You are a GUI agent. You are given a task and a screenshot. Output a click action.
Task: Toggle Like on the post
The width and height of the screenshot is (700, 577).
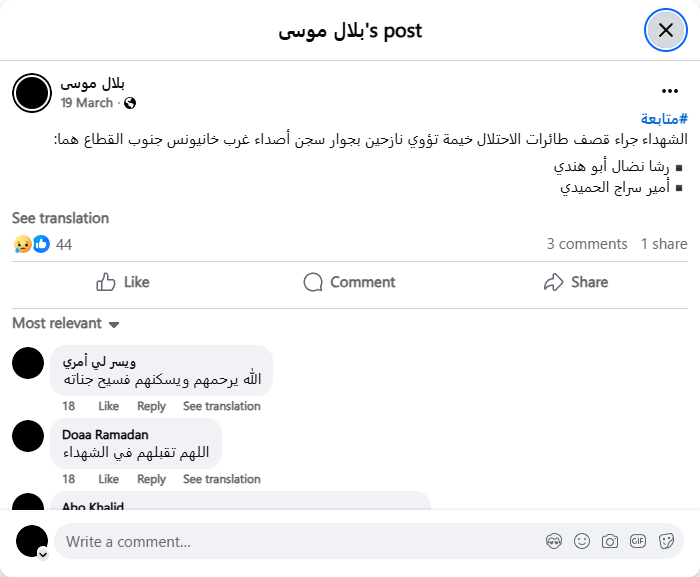(122, 282)
